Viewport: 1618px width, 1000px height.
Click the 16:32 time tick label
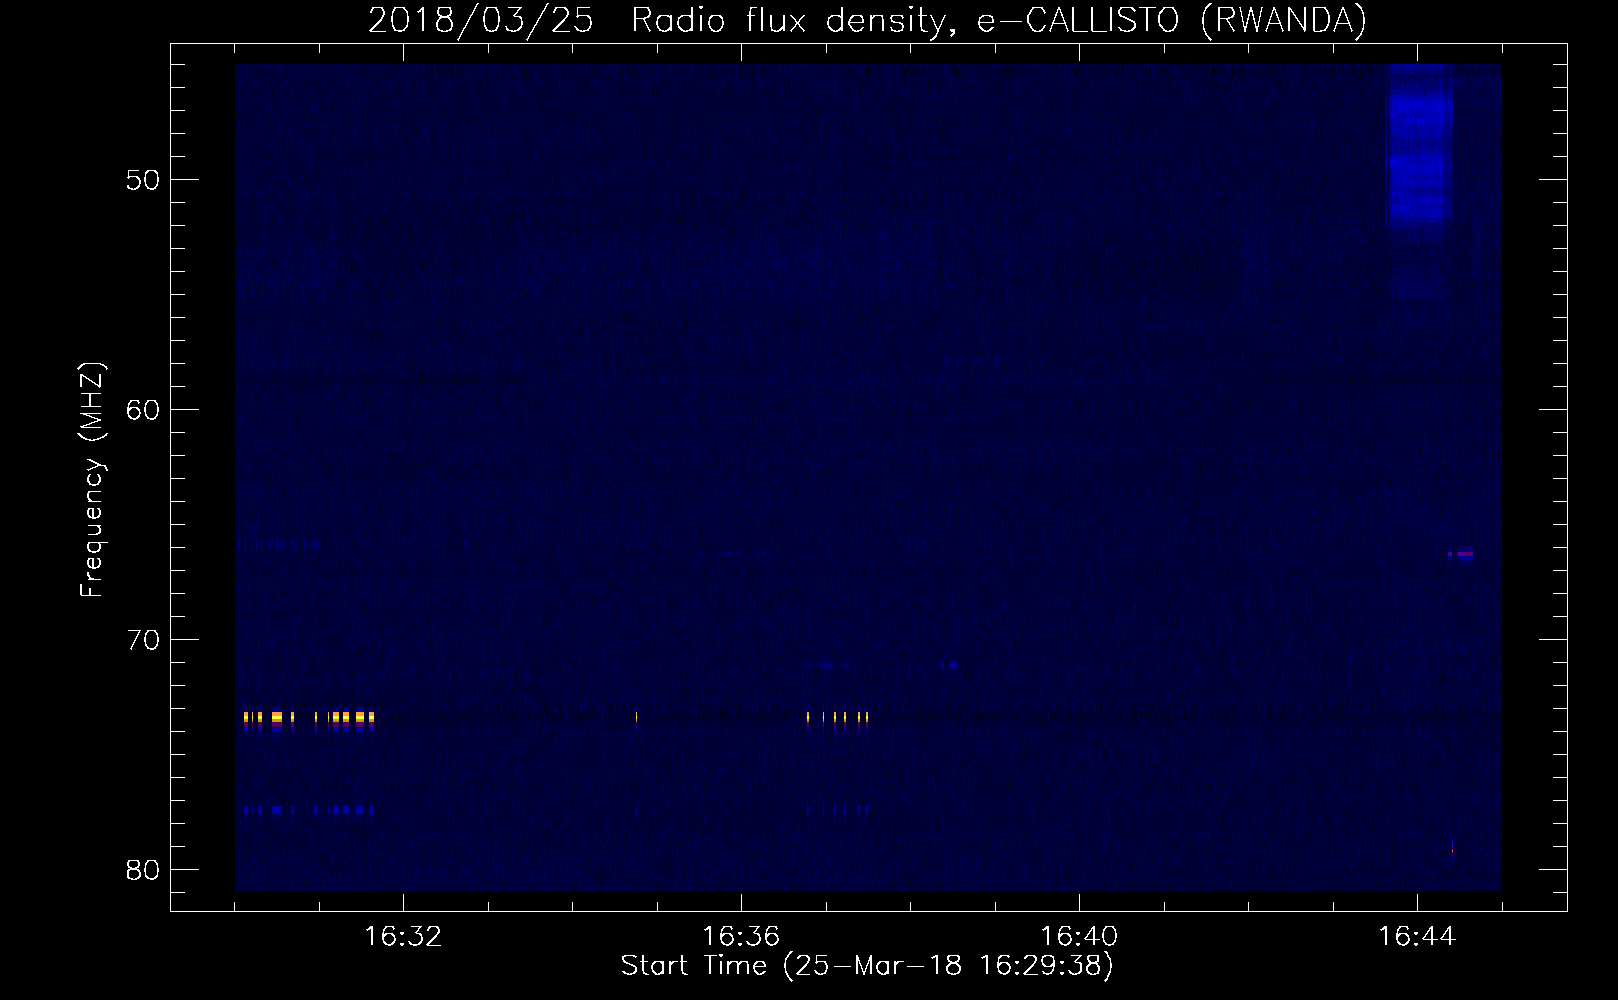click(x=403, y=937)
